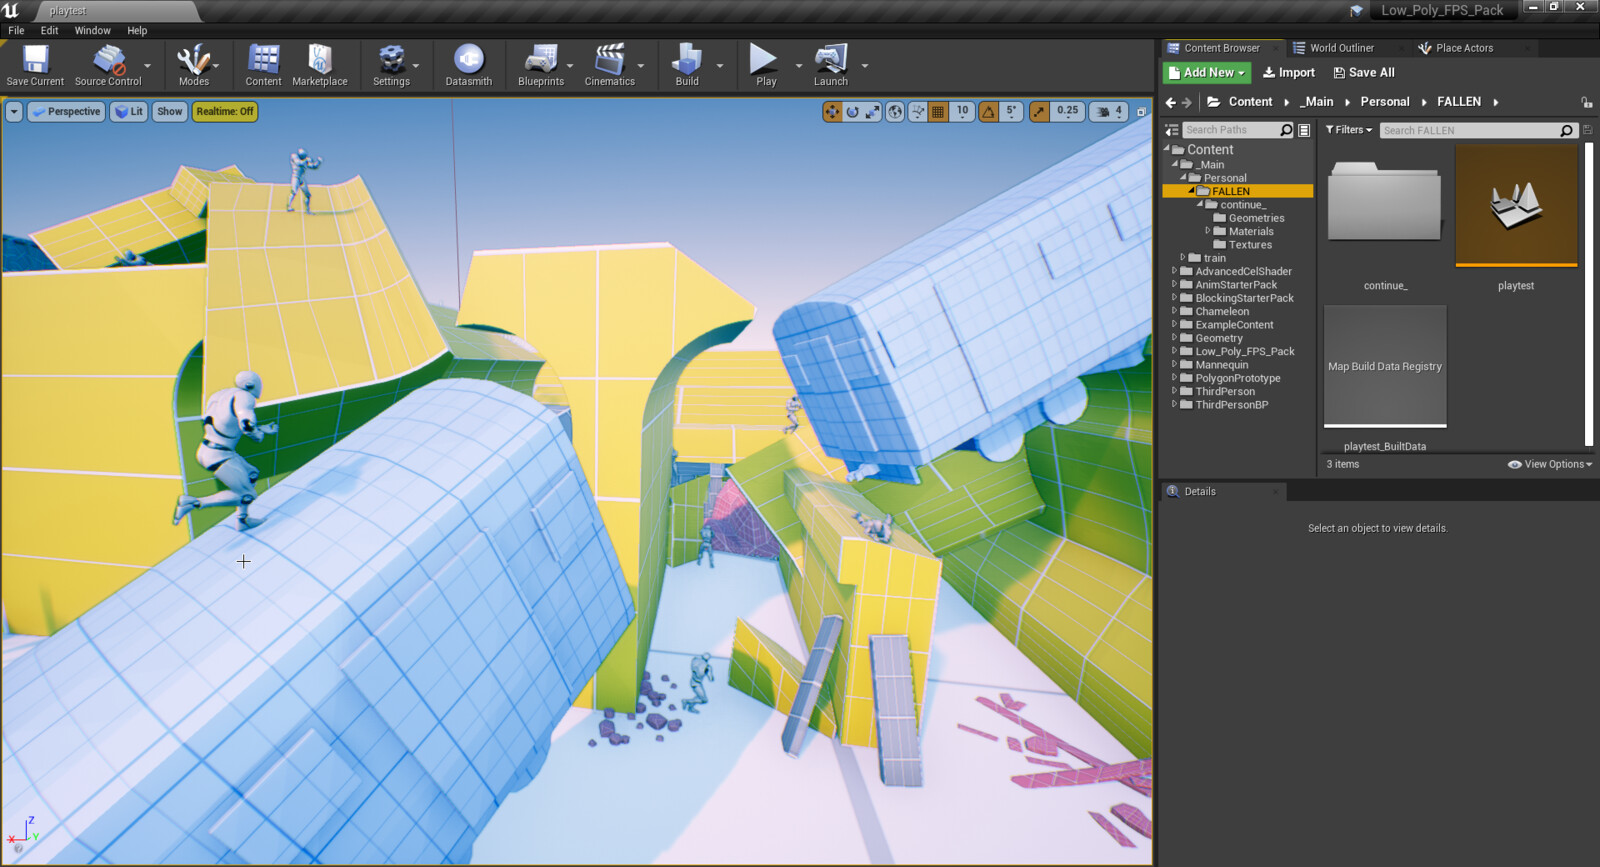Toggle content browser path lock
1600x867 pixels.
point(1586,102)
